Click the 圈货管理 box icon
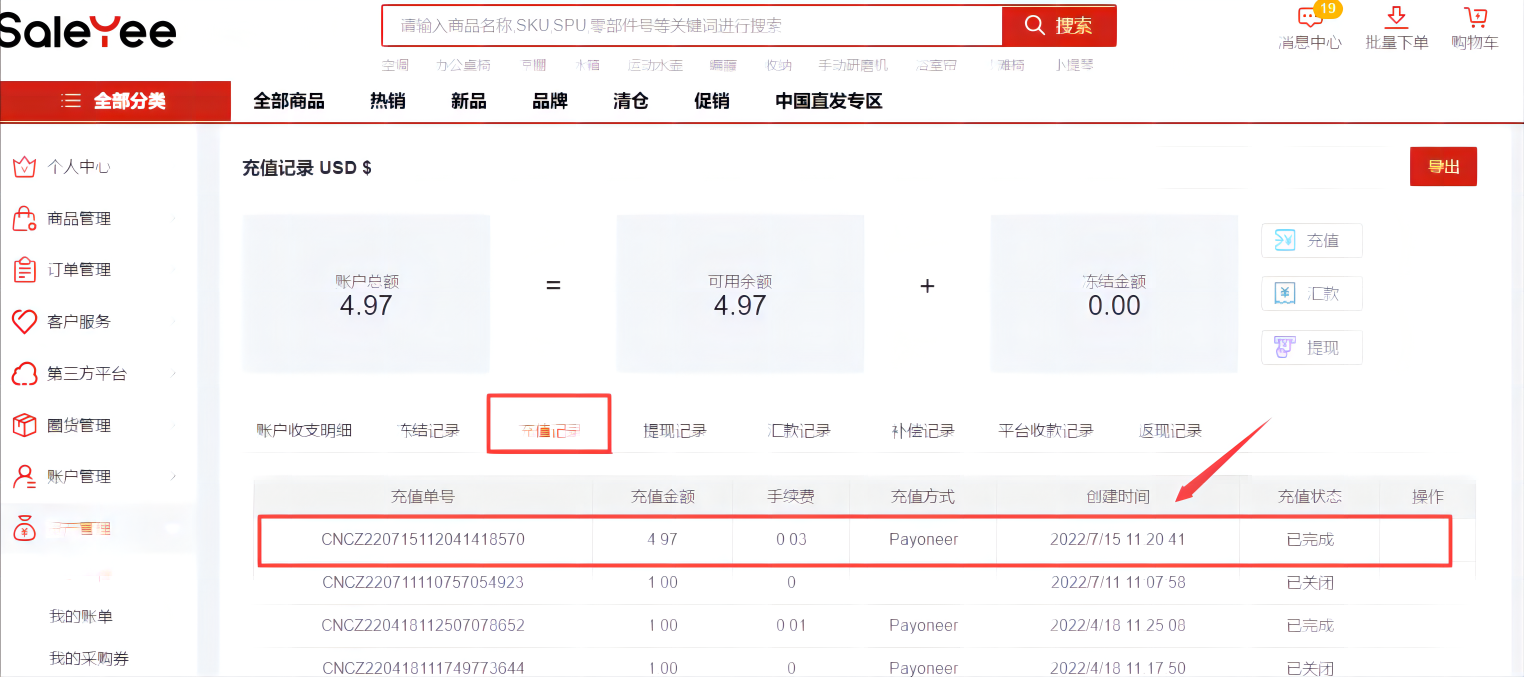The image size is (1524, 677). coord(24,426)
